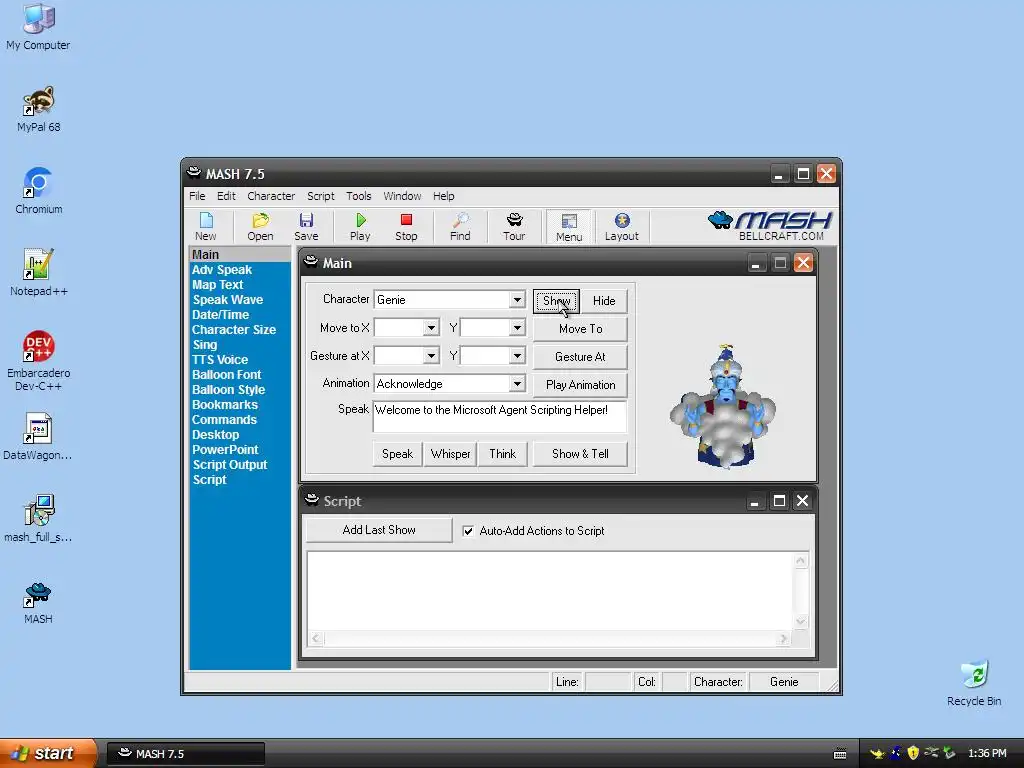The width and height of the screenshot is (1024, 768).
Task: Click the Move To button
Action: [581, 329]
